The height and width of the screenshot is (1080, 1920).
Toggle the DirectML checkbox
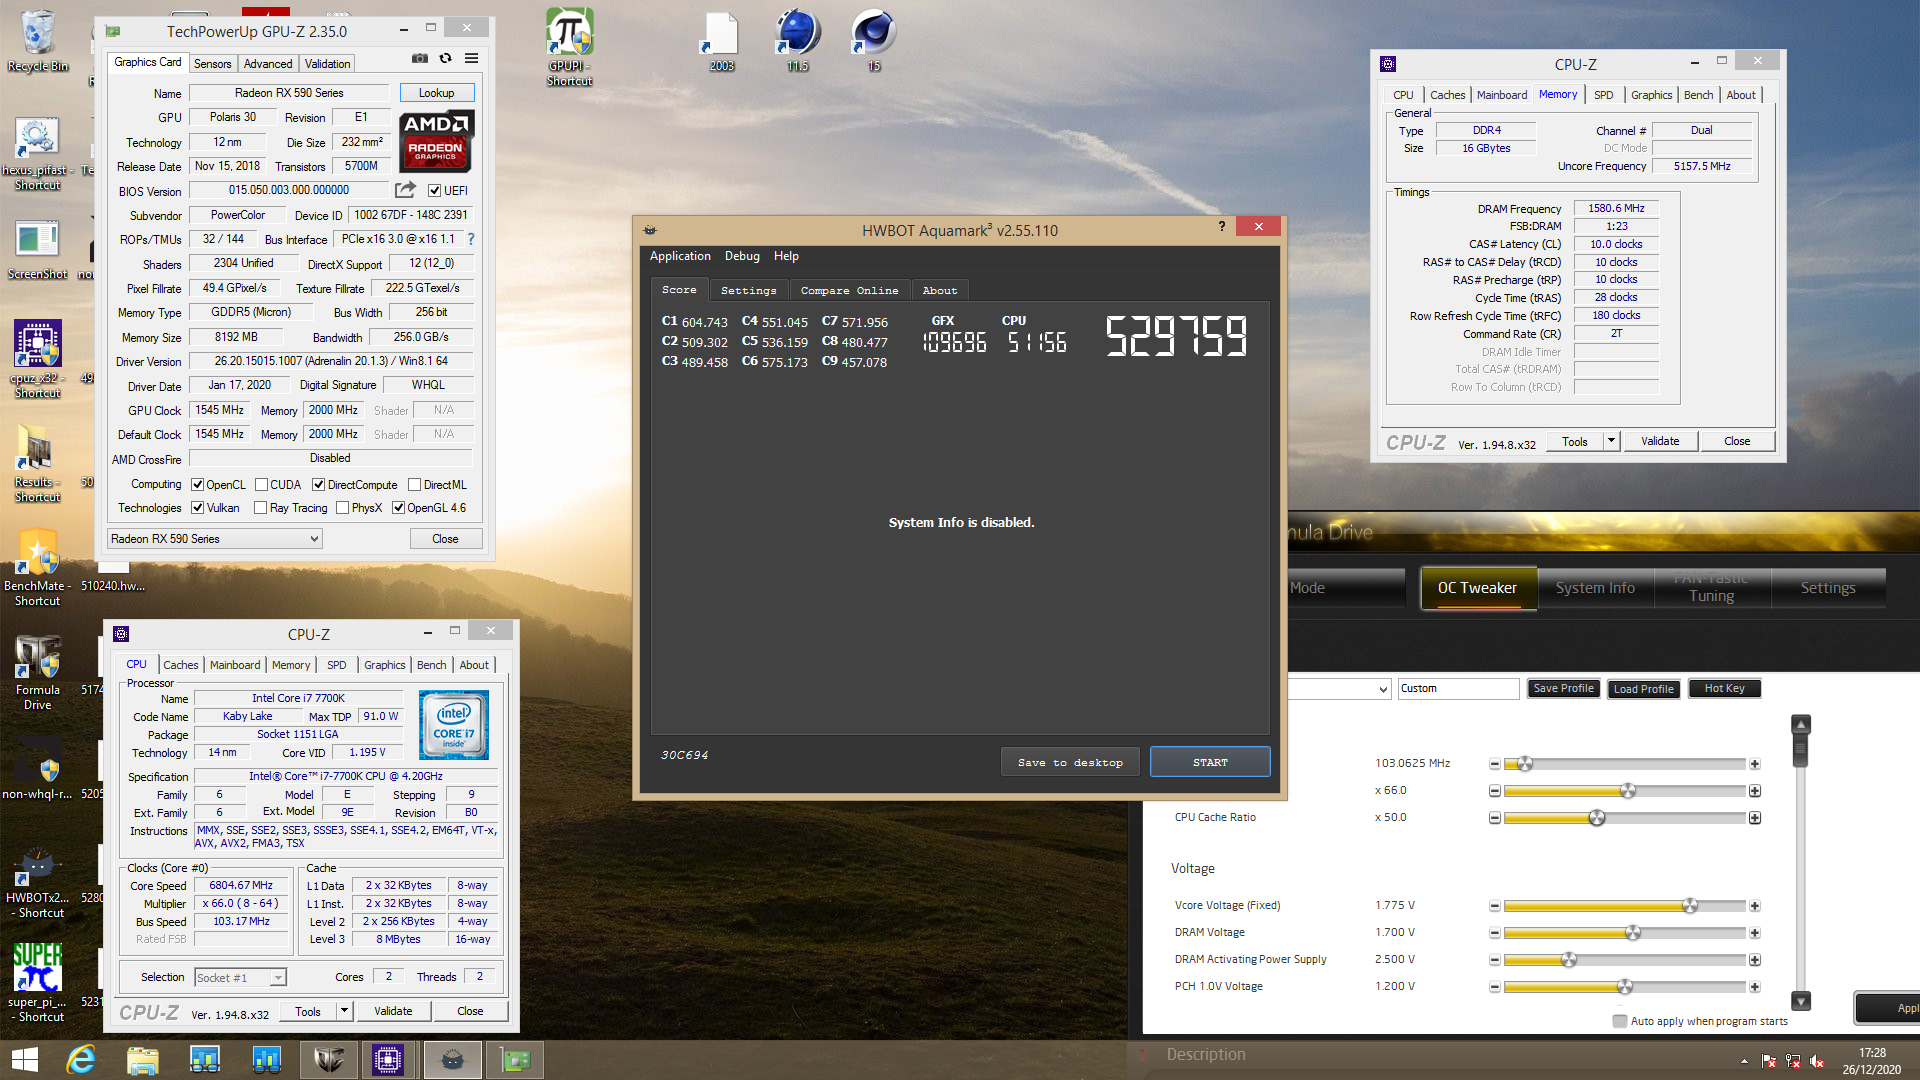click(414, 485)
